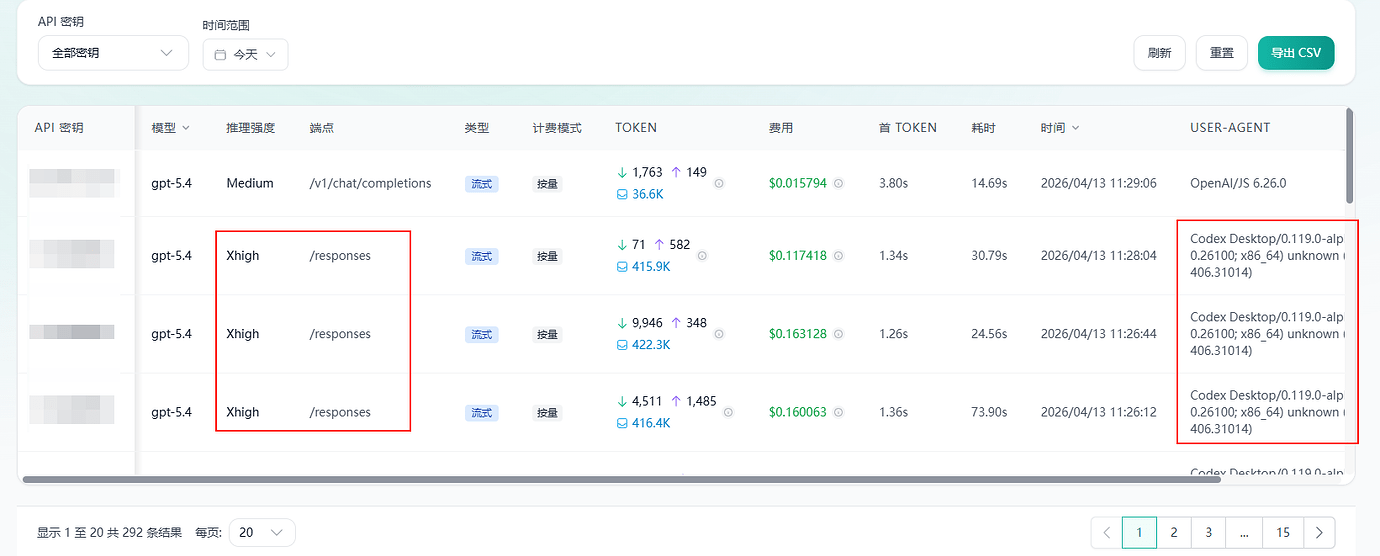Go to the previous page with the left chevron
The image size is (1380, 556).
pos(1106,533)
